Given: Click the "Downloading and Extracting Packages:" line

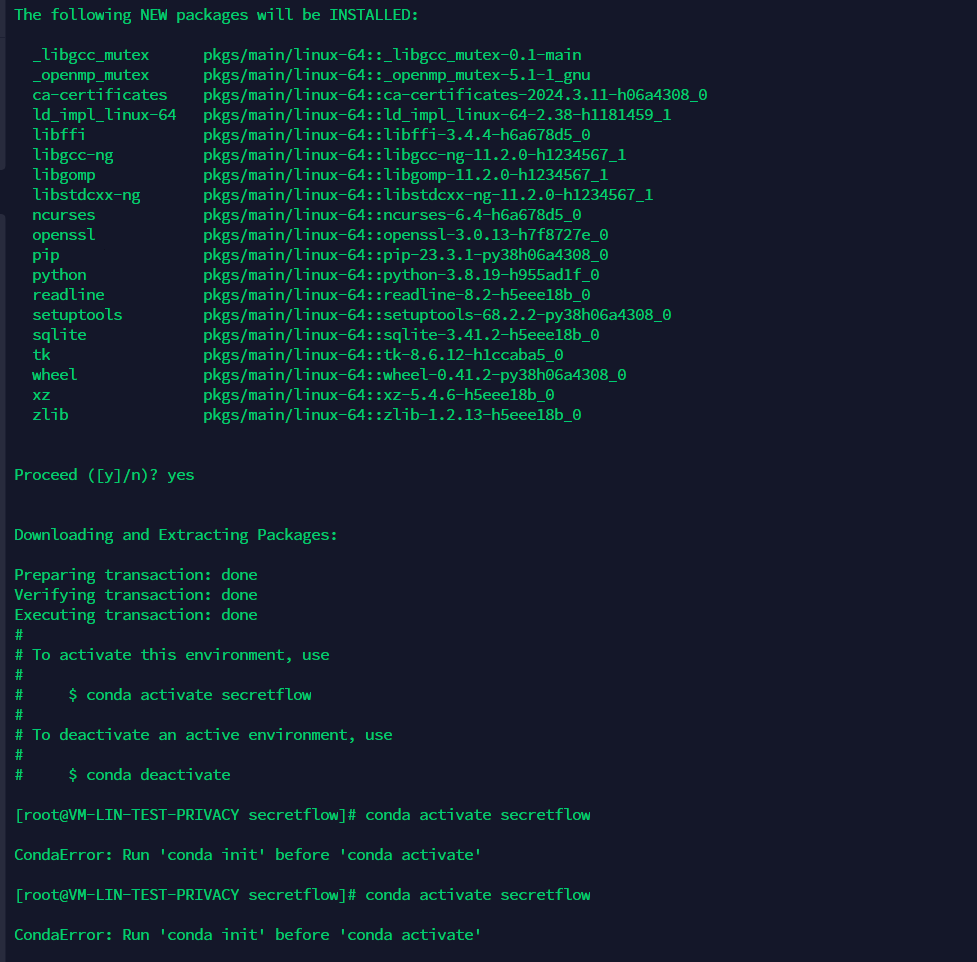Looking at the screenshot, I should 176,535.
